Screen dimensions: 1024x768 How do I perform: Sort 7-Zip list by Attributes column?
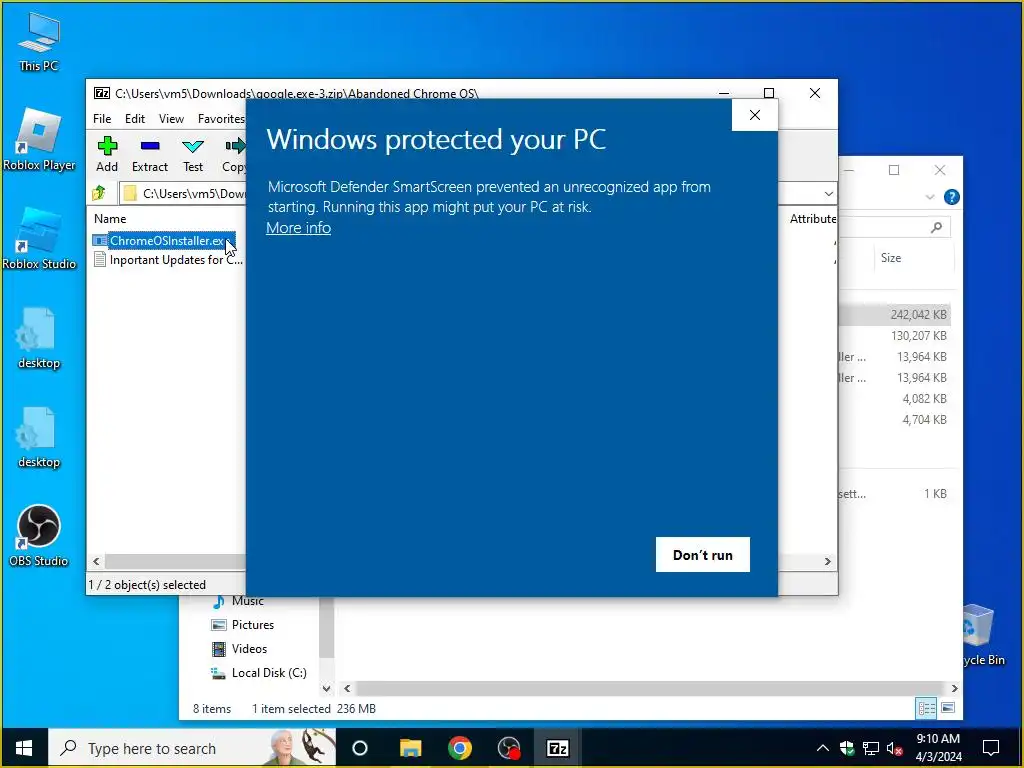point(812,219)
